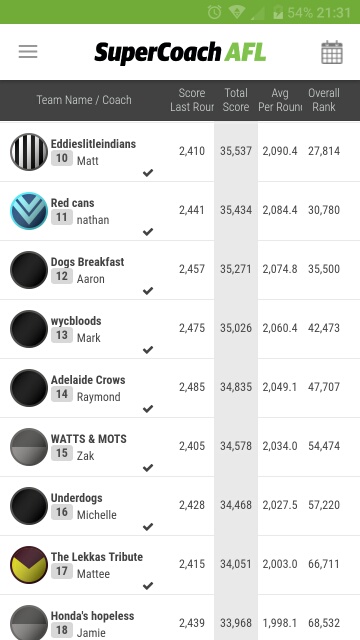Sort by Total Score column header

coord(236,100)
